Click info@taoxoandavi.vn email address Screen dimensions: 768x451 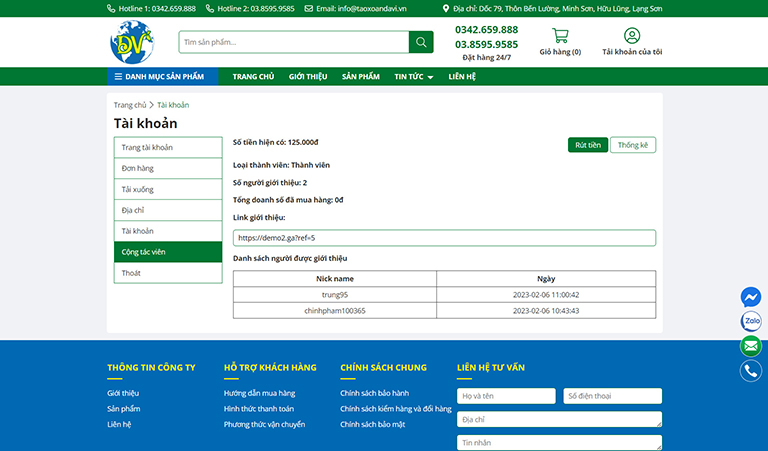tap(372, 8)
